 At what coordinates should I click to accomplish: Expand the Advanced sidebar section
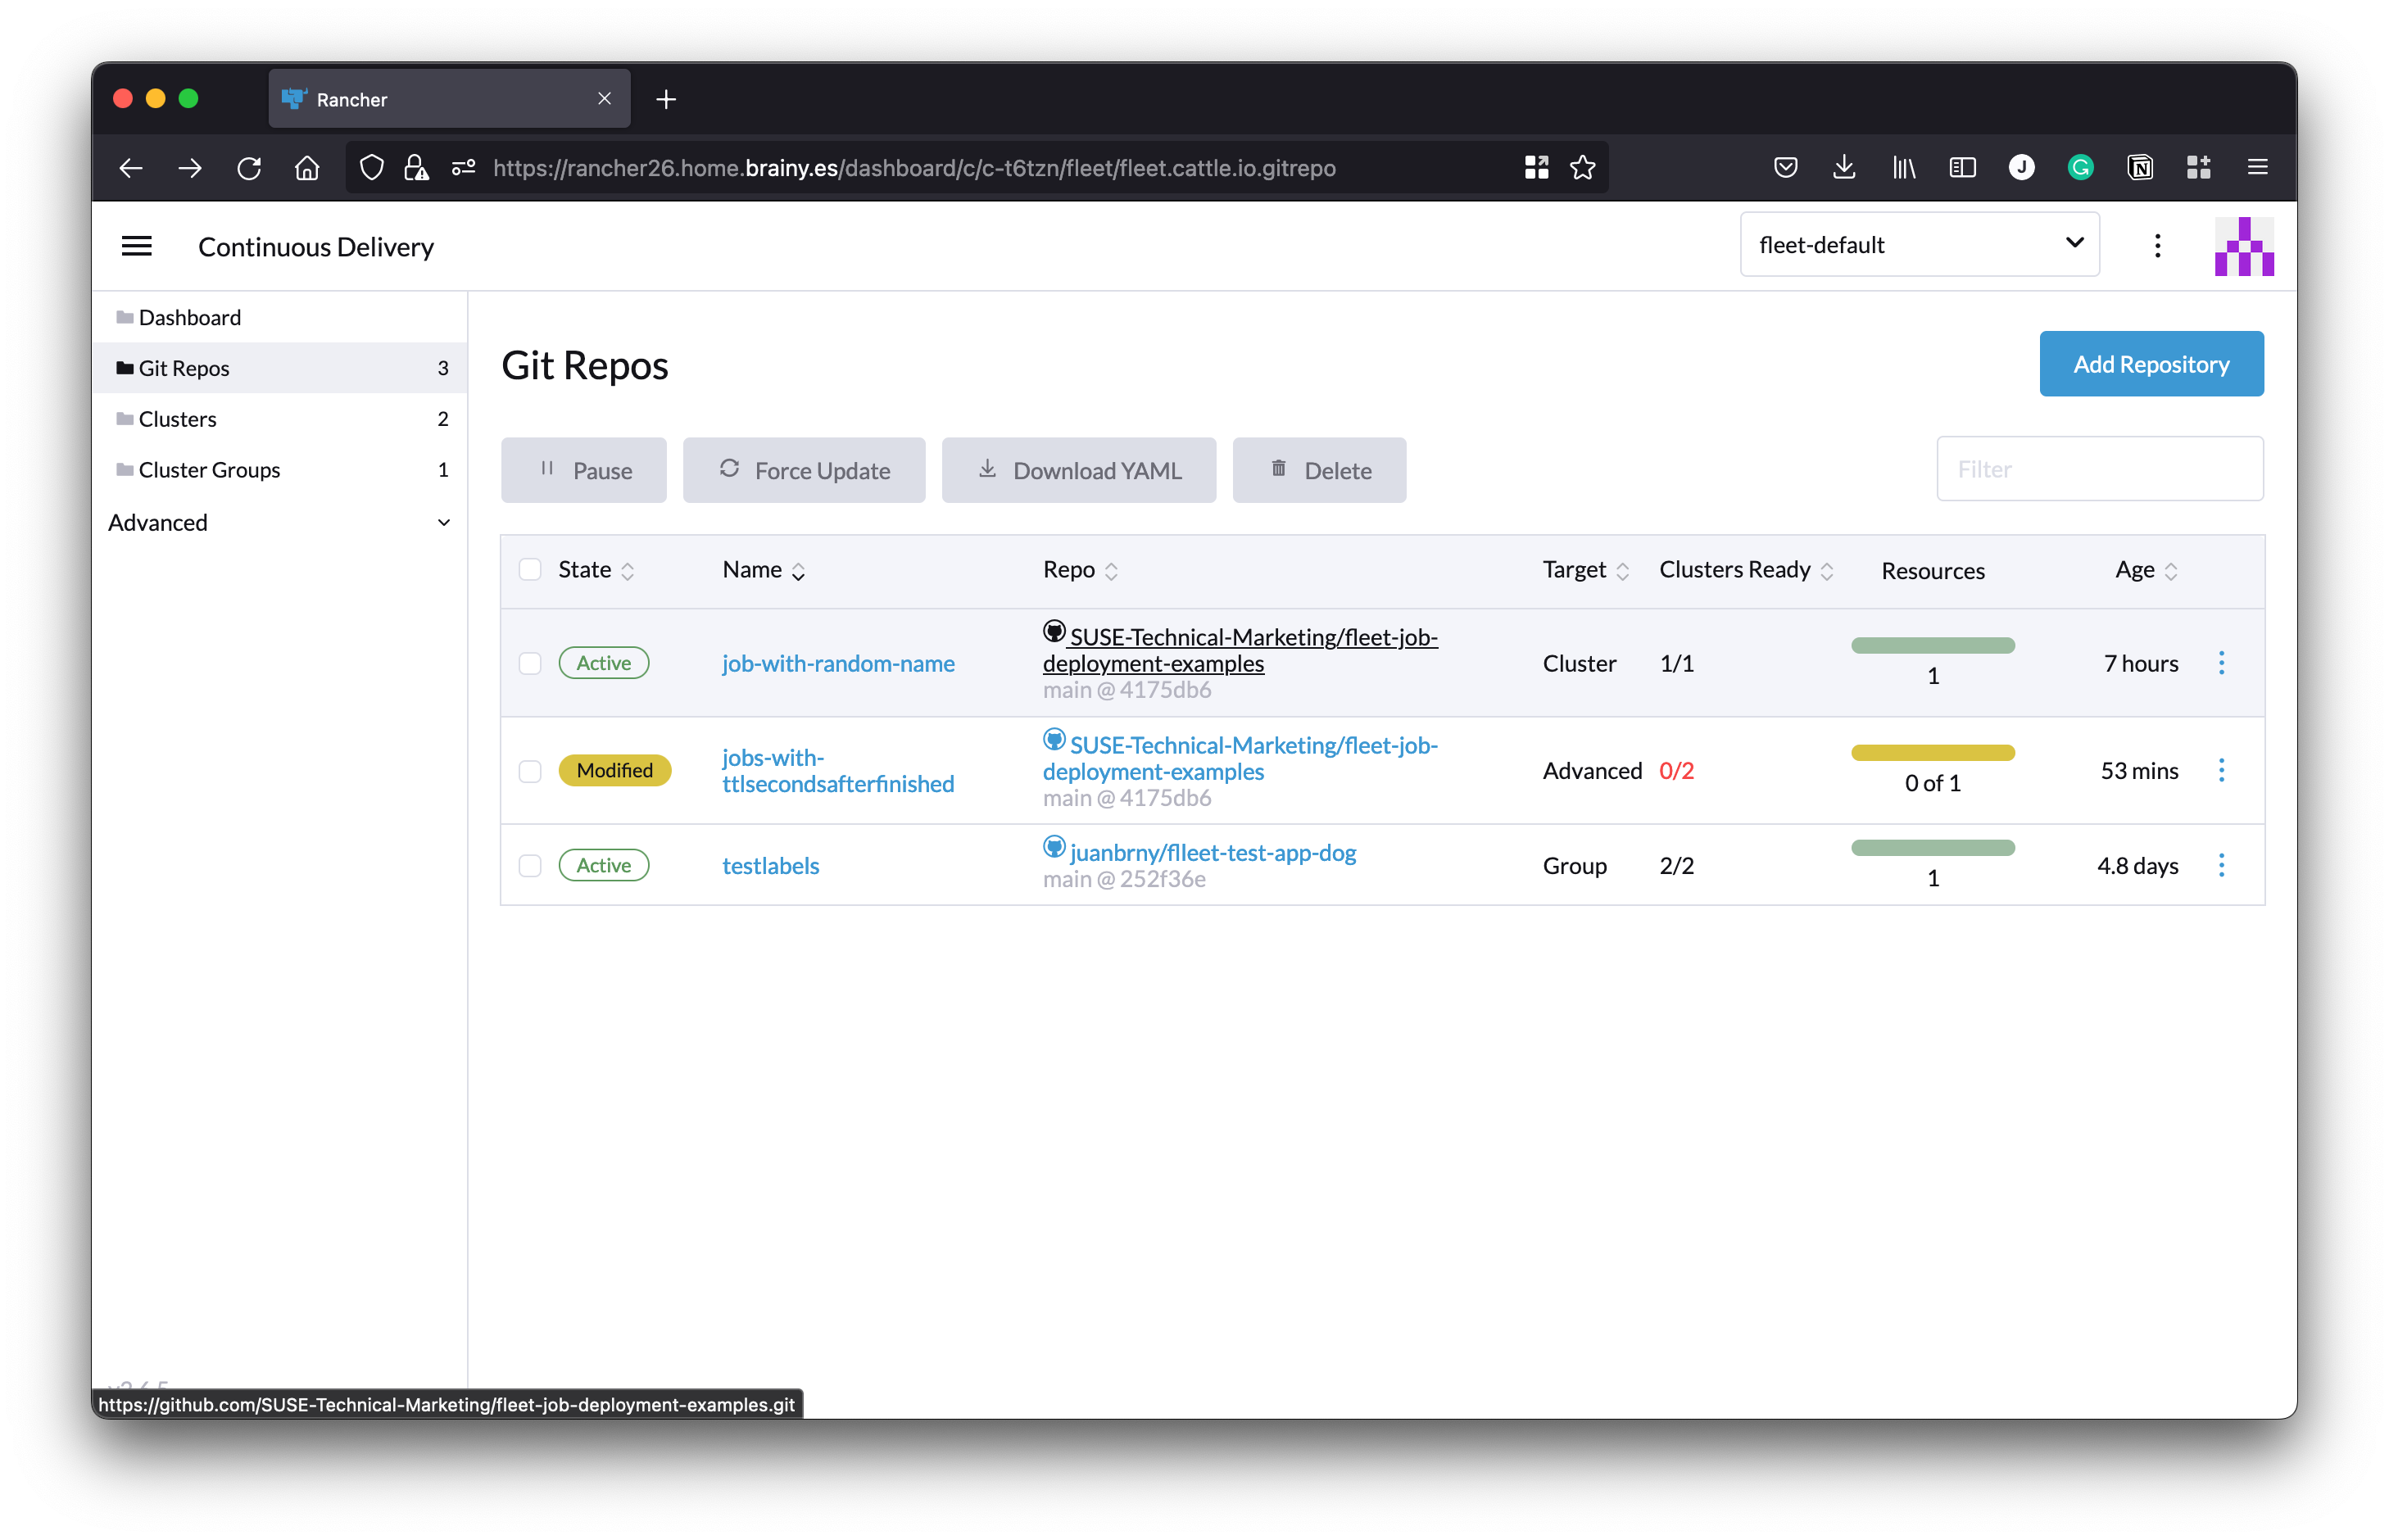point(279,523)
